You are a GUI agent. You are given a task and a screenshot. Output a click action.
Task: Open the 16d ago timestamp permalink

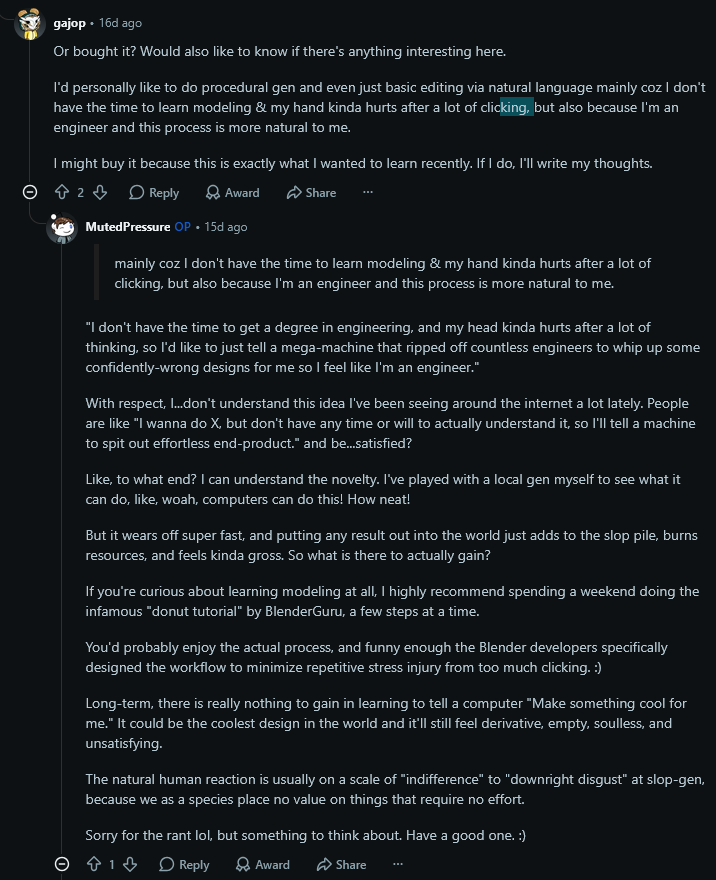point(120,23)
